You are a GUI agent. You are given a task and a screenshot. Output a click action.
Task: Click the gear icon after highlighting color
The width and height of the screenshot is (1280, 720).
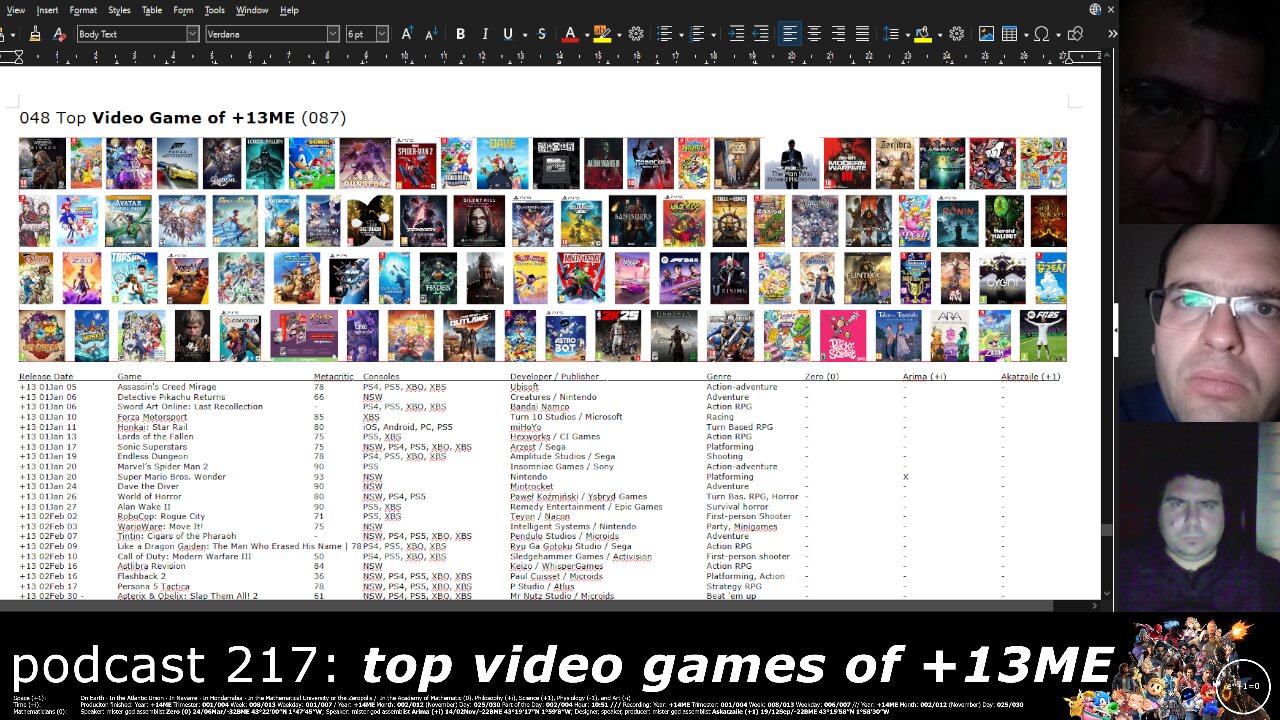636,34
